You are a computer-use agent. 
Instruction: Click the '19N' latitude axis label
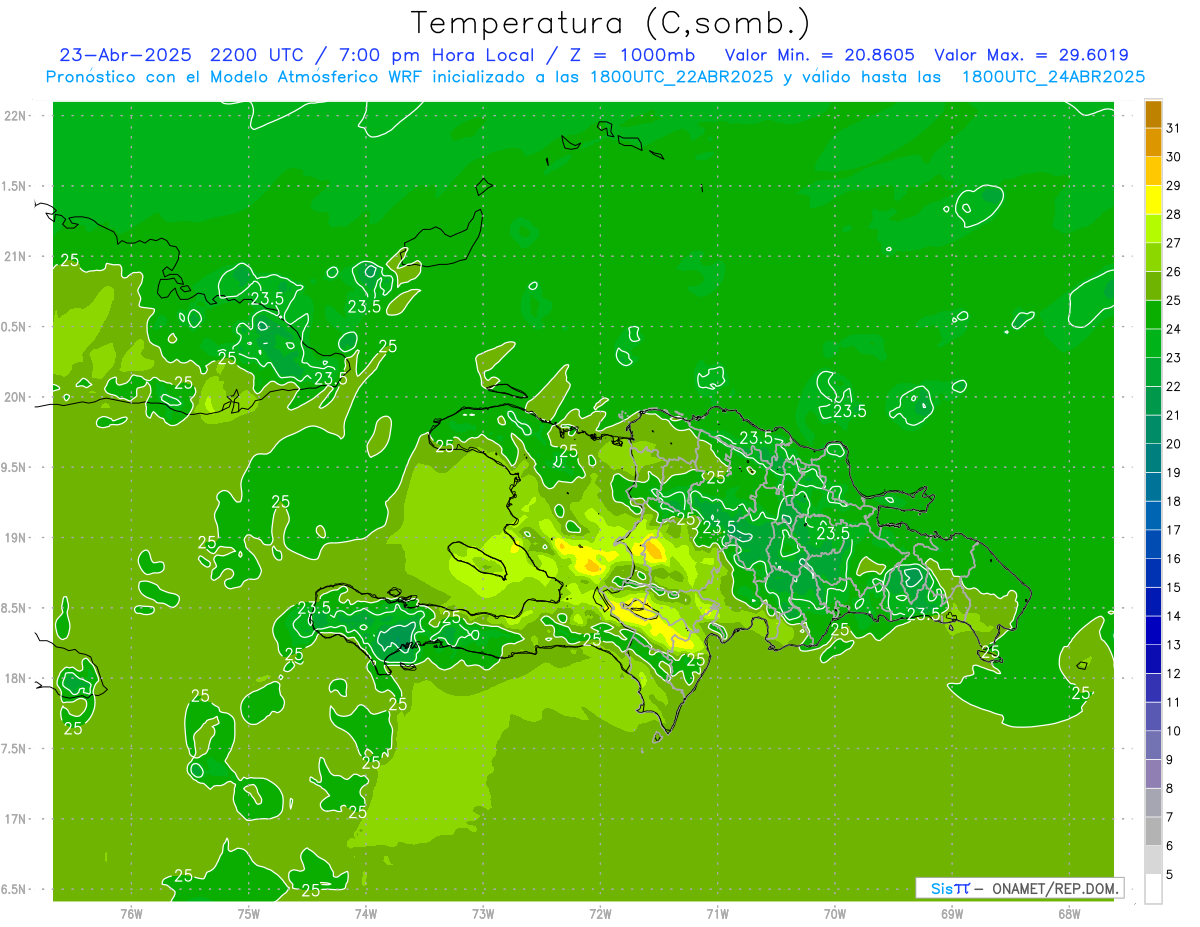click(16, 538)
